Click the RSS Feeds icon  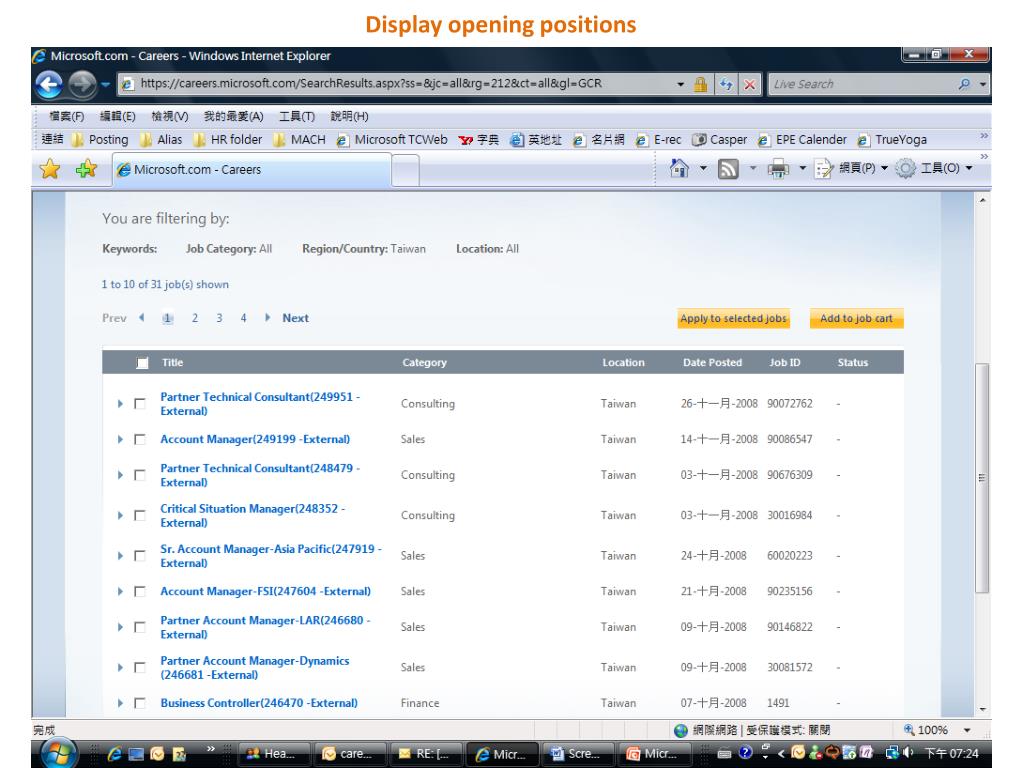click(x=728, y=168)
